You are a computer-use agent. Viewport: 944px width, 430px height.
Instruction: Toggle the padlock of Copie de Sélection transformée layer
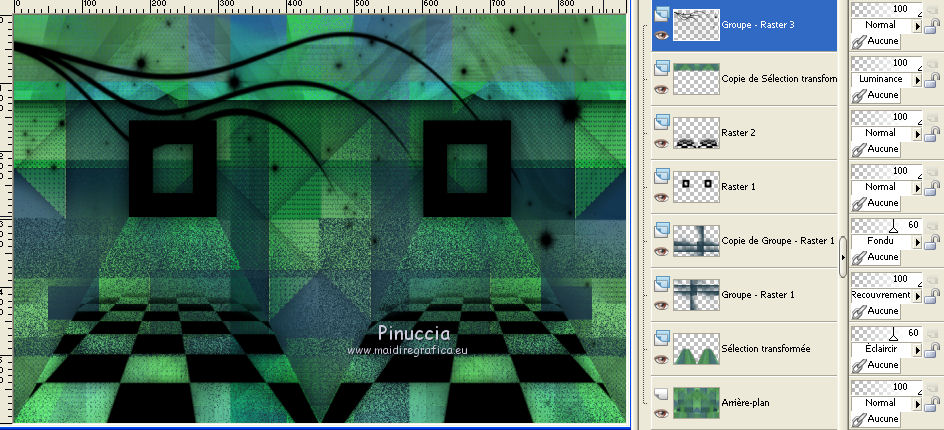click(x=934, y=80)
